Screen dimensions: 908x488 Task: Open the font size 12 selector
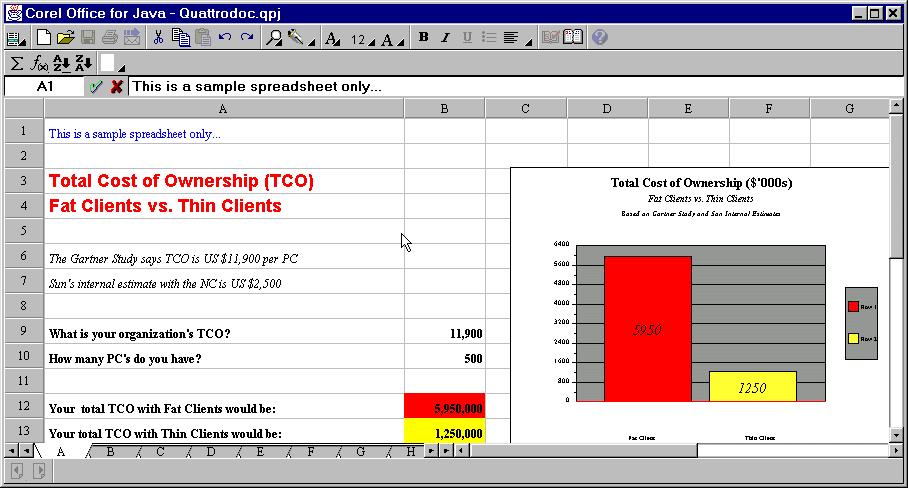click(x=363, y=39)
